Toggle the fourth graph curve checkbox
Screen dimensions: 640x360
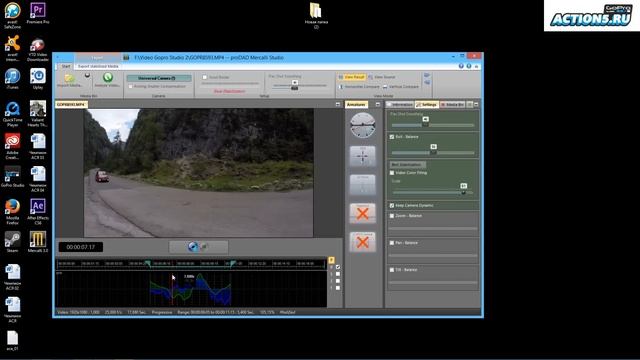(338, 288)
